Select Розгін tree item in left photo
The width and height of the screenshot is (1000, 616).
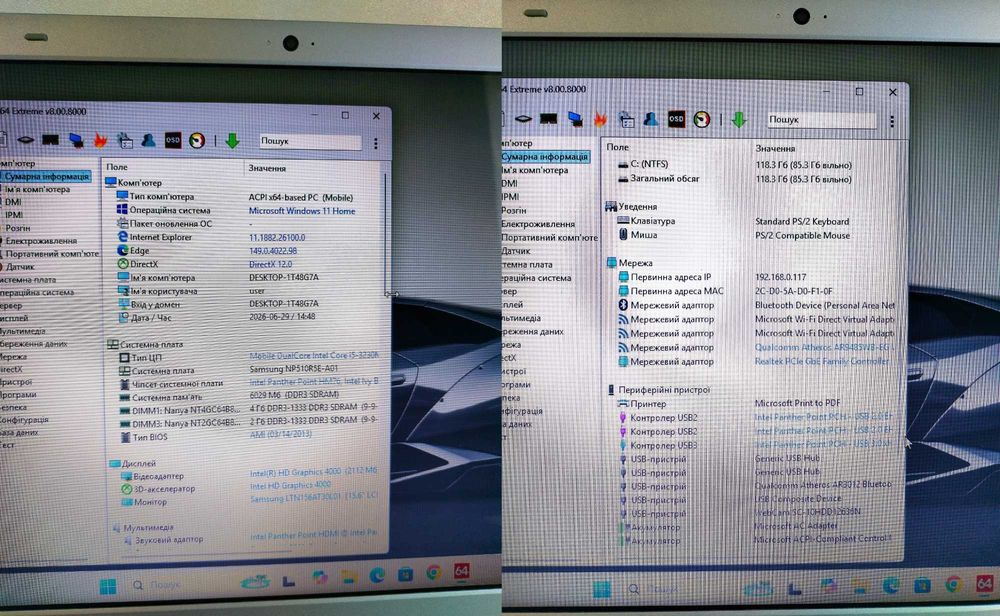(17, 228)
